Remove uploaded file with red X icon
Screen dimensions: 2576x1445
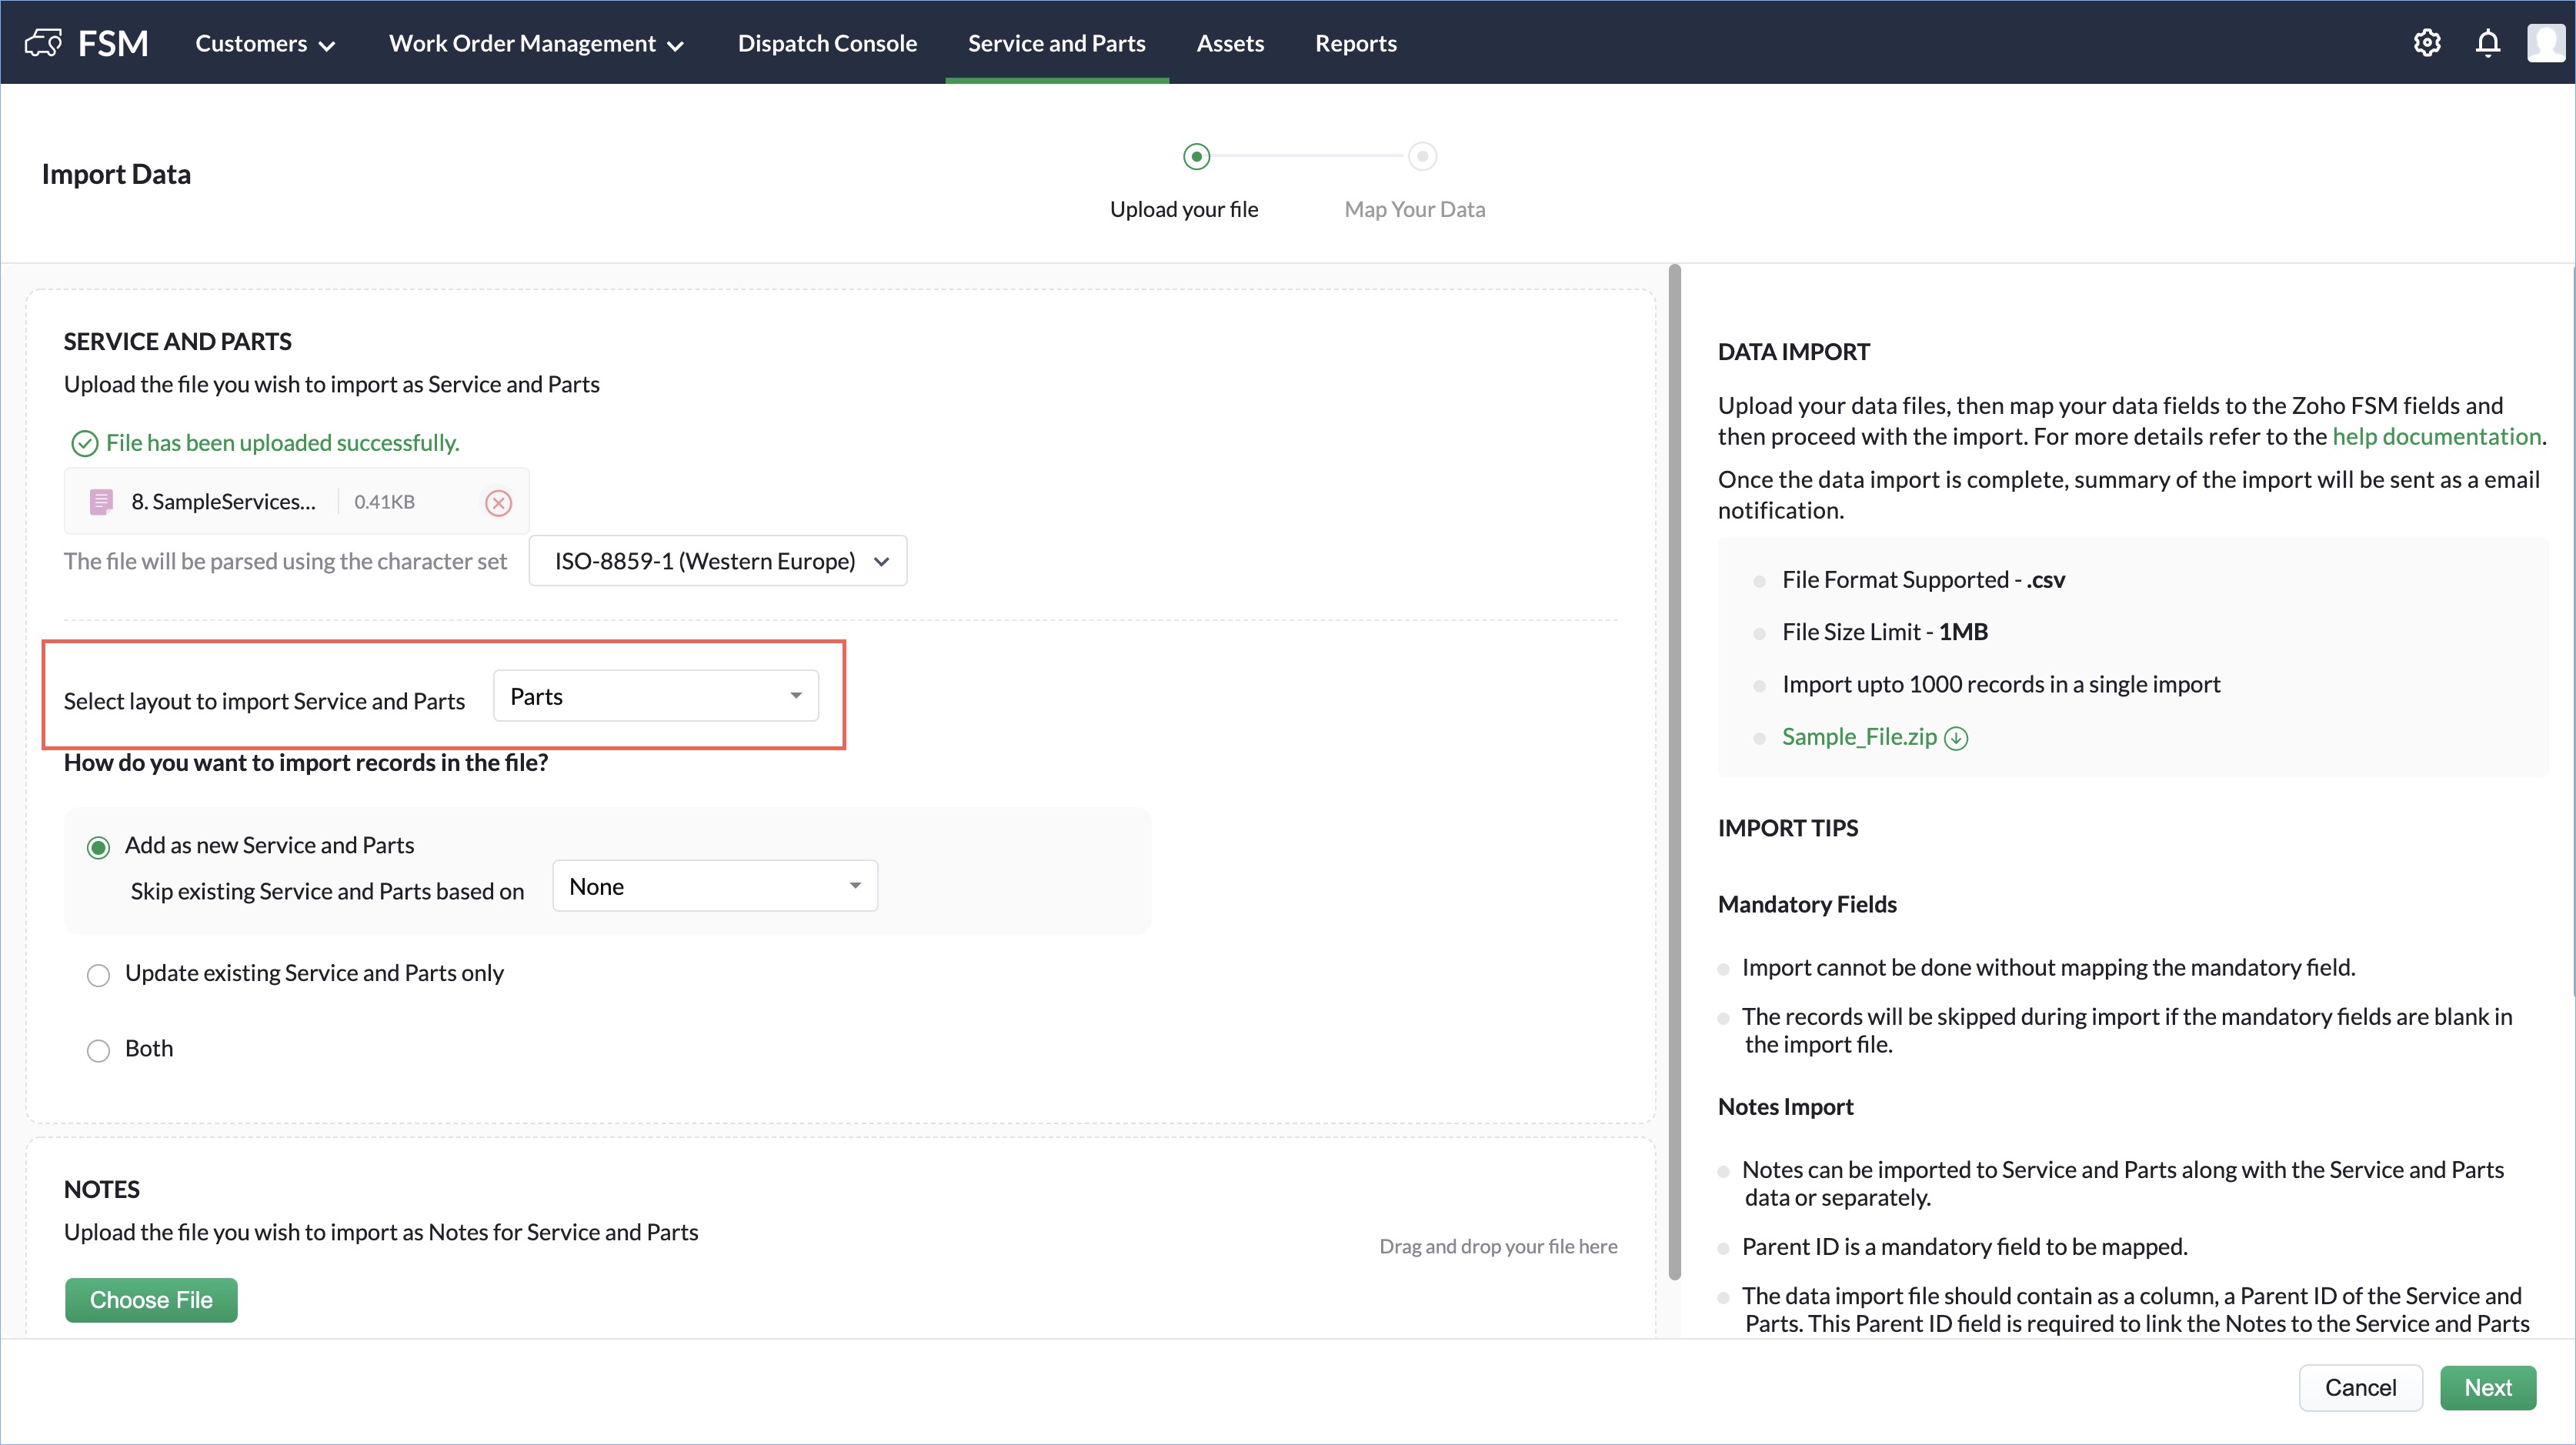[498, 502]
